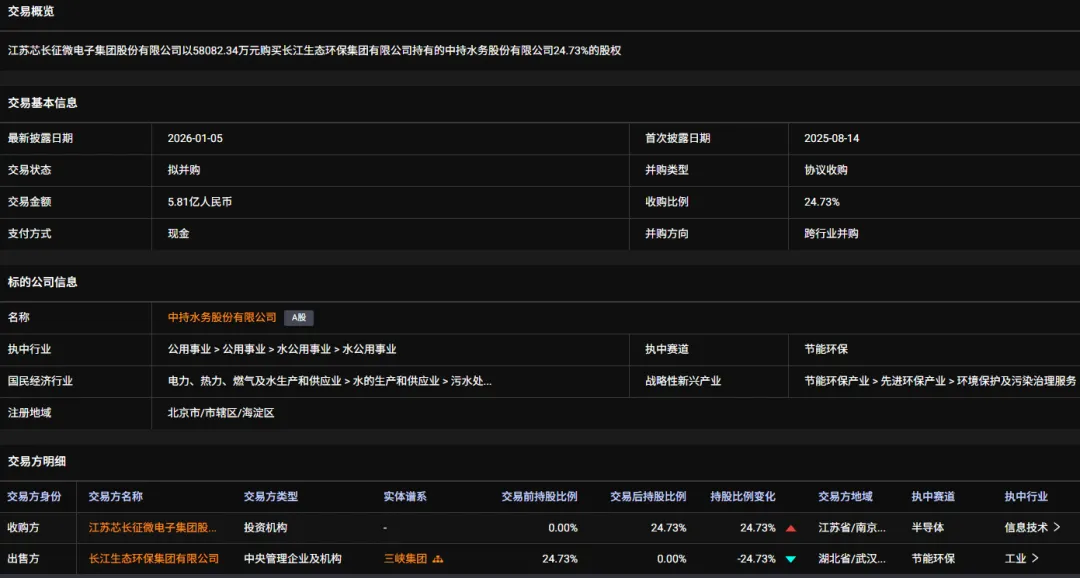Screen dimensions: 1080x578
Task: Select seller row track 节能环保
Action: click(933, 559)
